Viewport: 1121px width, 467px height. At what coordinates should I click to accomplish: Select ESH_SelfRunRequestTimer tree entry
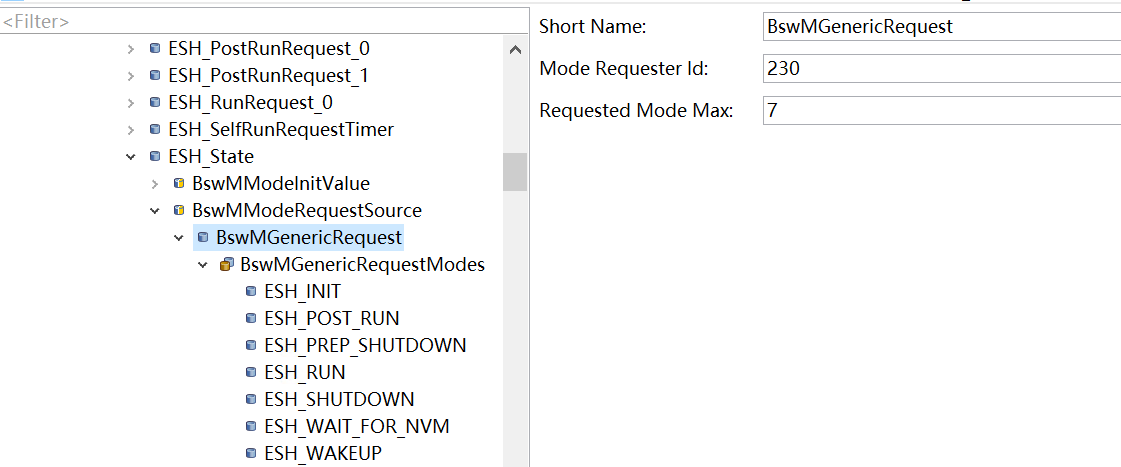pyautogui.click(x=281, y=129)
